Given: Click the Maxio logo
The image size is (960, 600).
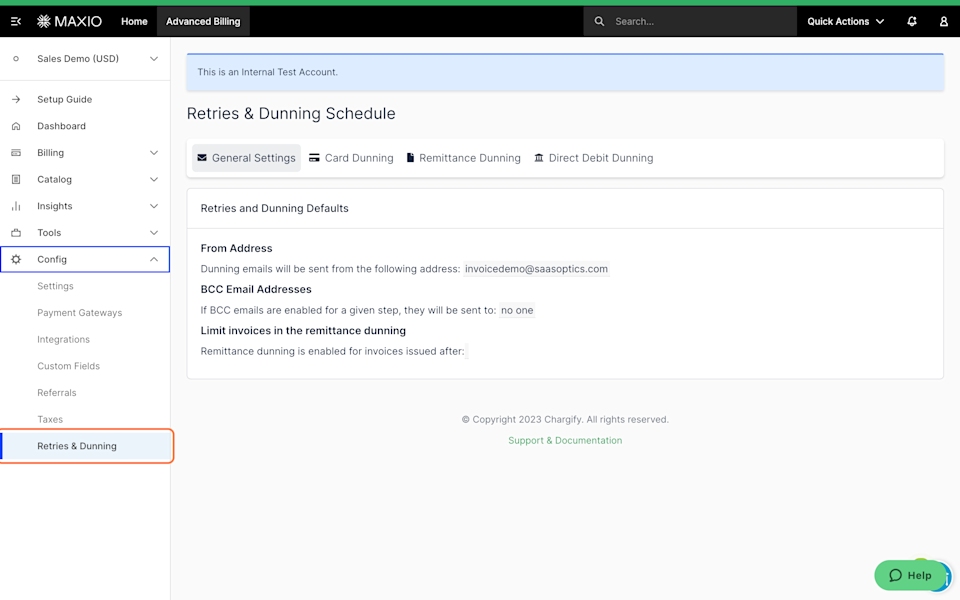Looking at the screenshot, I should pos(69,21).
